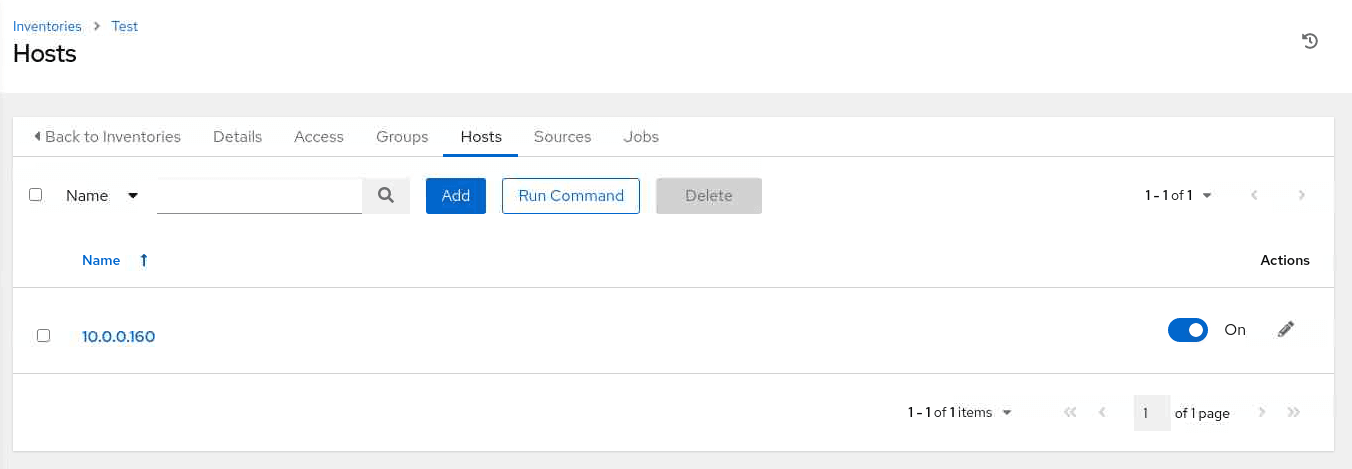Tick the select-all hosts checkbox

pyautogui.click(x=36, y=195)
